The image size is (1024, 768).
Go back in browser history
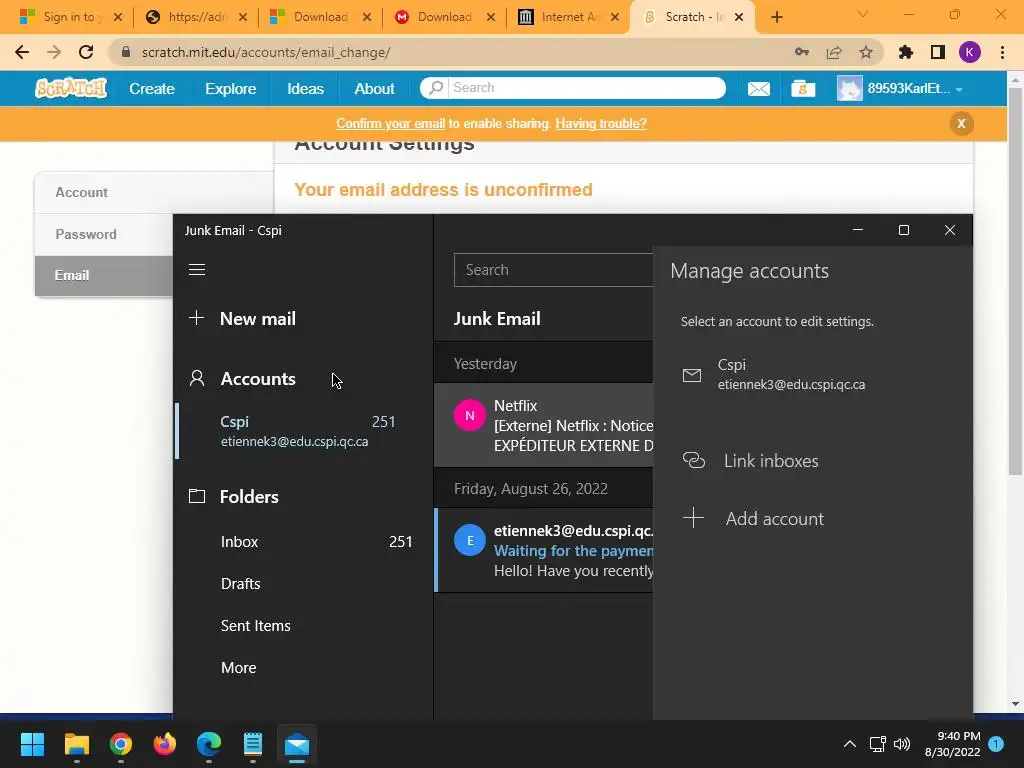point(22,52)
